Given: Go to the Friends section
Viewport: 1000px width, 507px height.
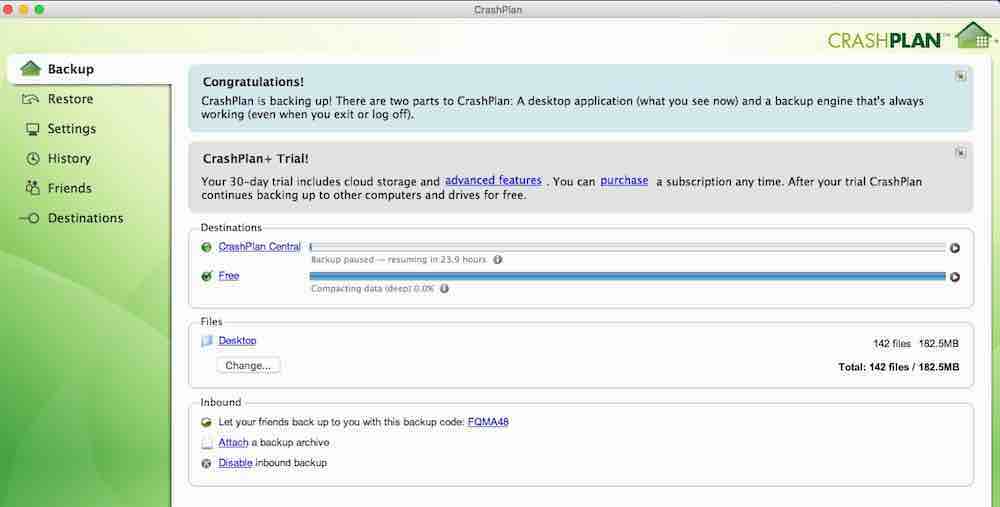Looking at the screenshot, I should (x=70, y=188).
